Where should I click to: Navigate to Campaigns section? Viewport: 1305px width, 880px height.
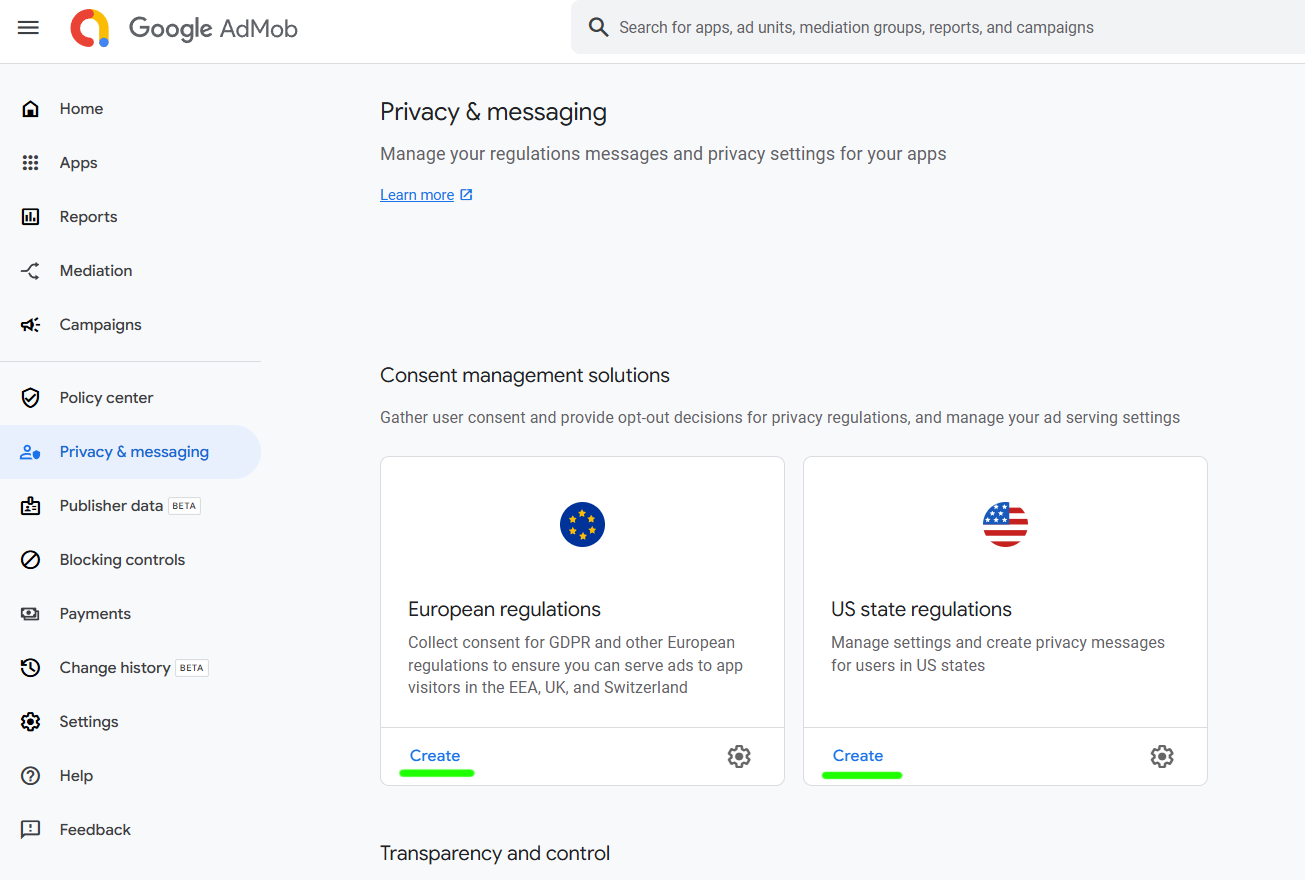pyautogui.click(x=100, y=325)
